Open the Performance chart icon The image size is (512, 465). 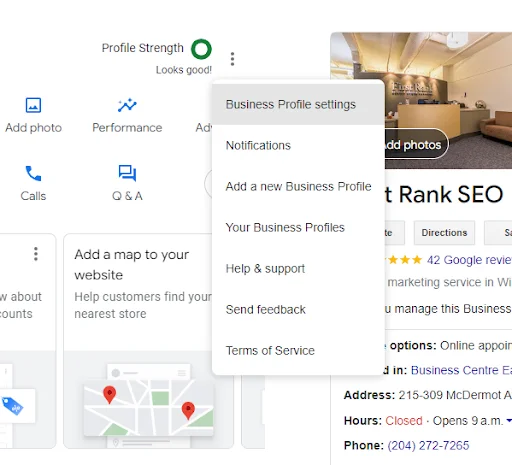pyautogui.click(x=127, y=105)
